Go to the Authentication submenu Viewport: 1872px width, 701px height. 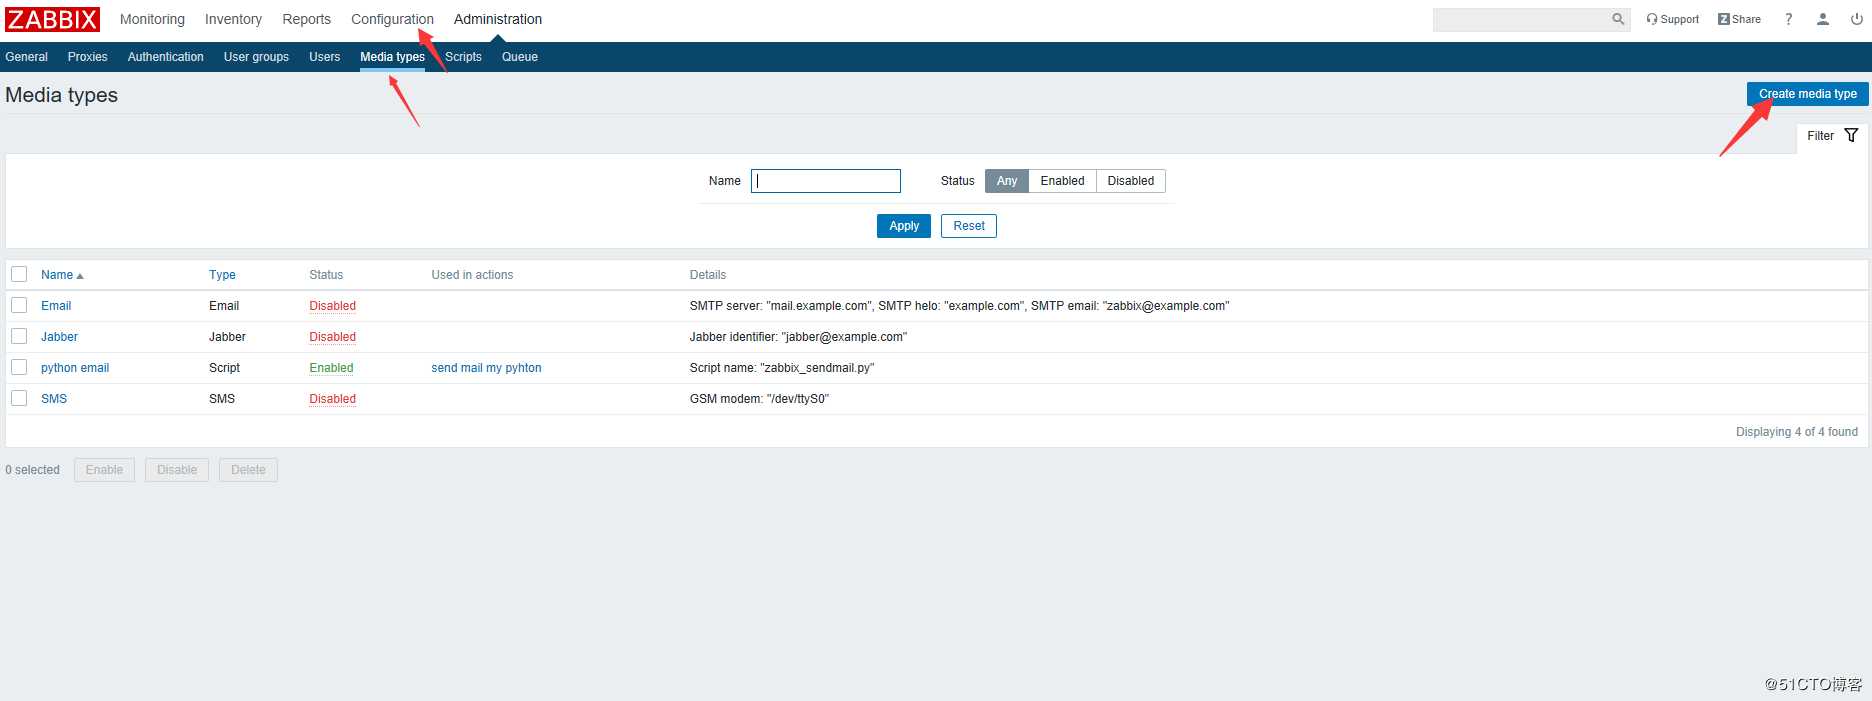165,57
